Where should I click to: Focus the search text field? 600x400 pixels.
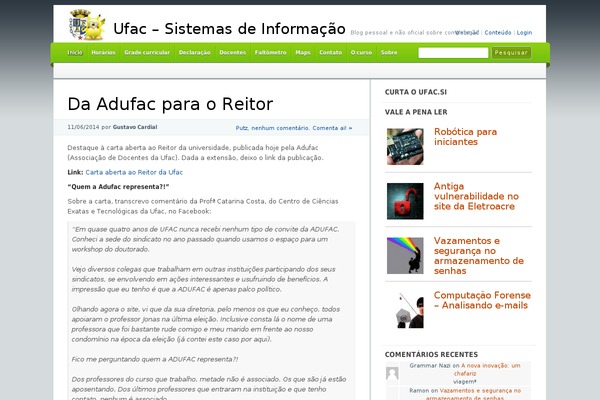pyautogui.click(x=453, y=53)
